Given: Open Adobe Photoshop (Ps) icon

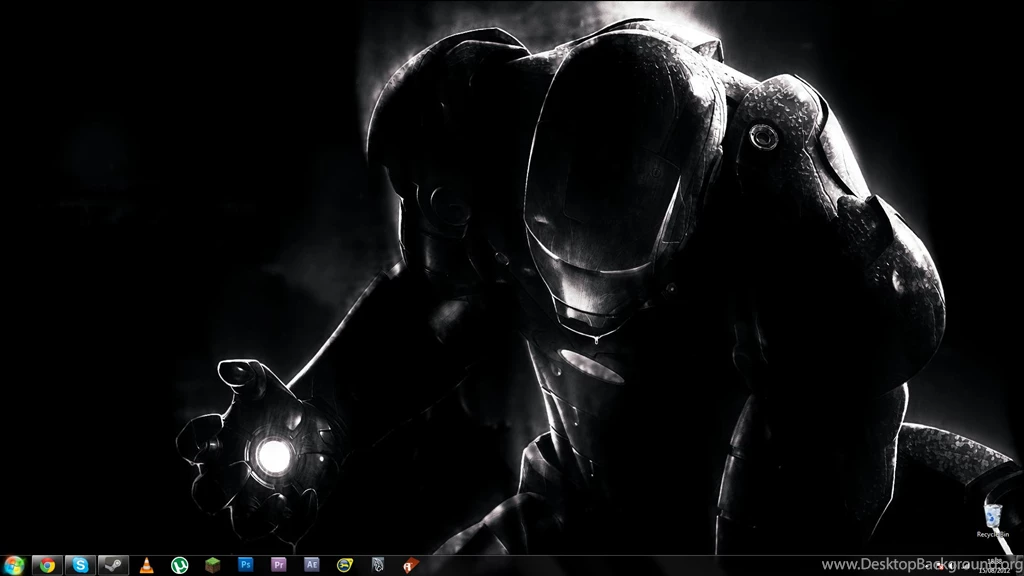Looking at the screenshot, I should pos(245,565).
